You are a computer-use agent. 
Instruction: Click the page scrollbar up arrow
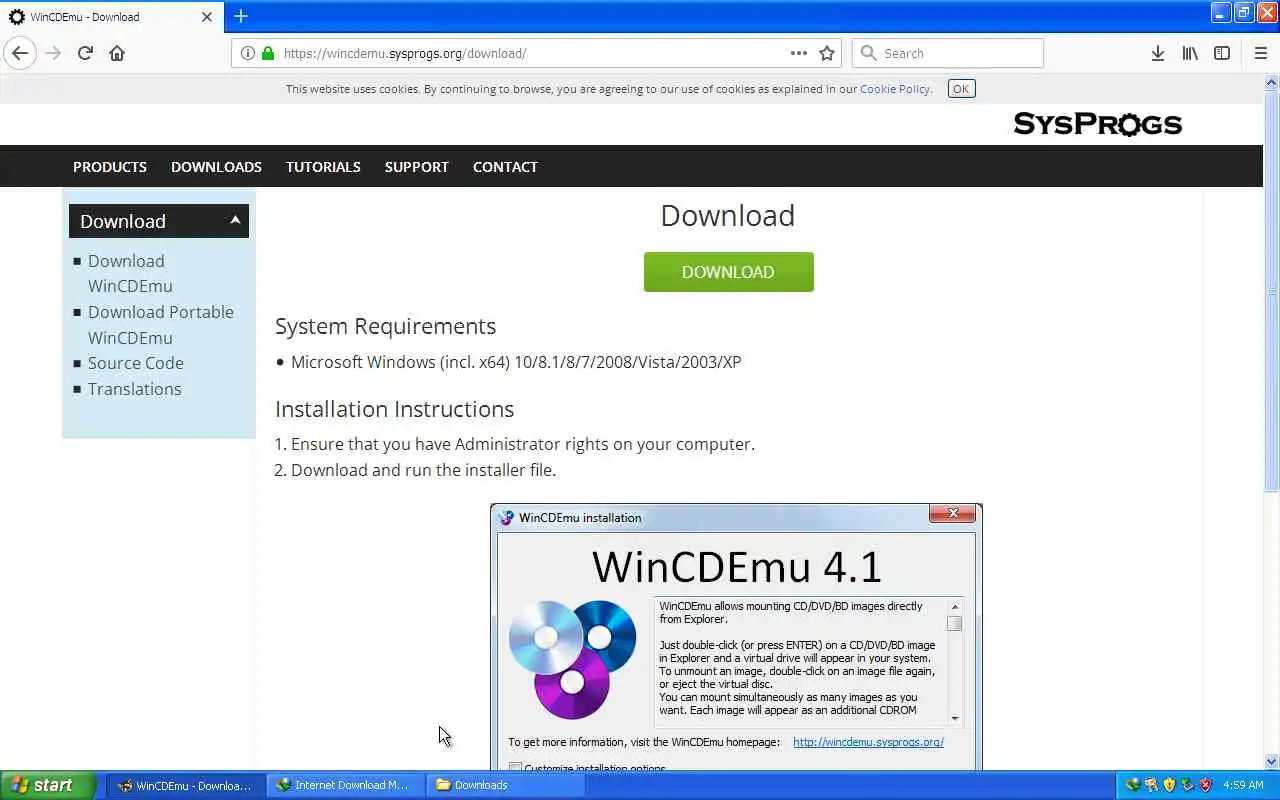[1271, 83]
